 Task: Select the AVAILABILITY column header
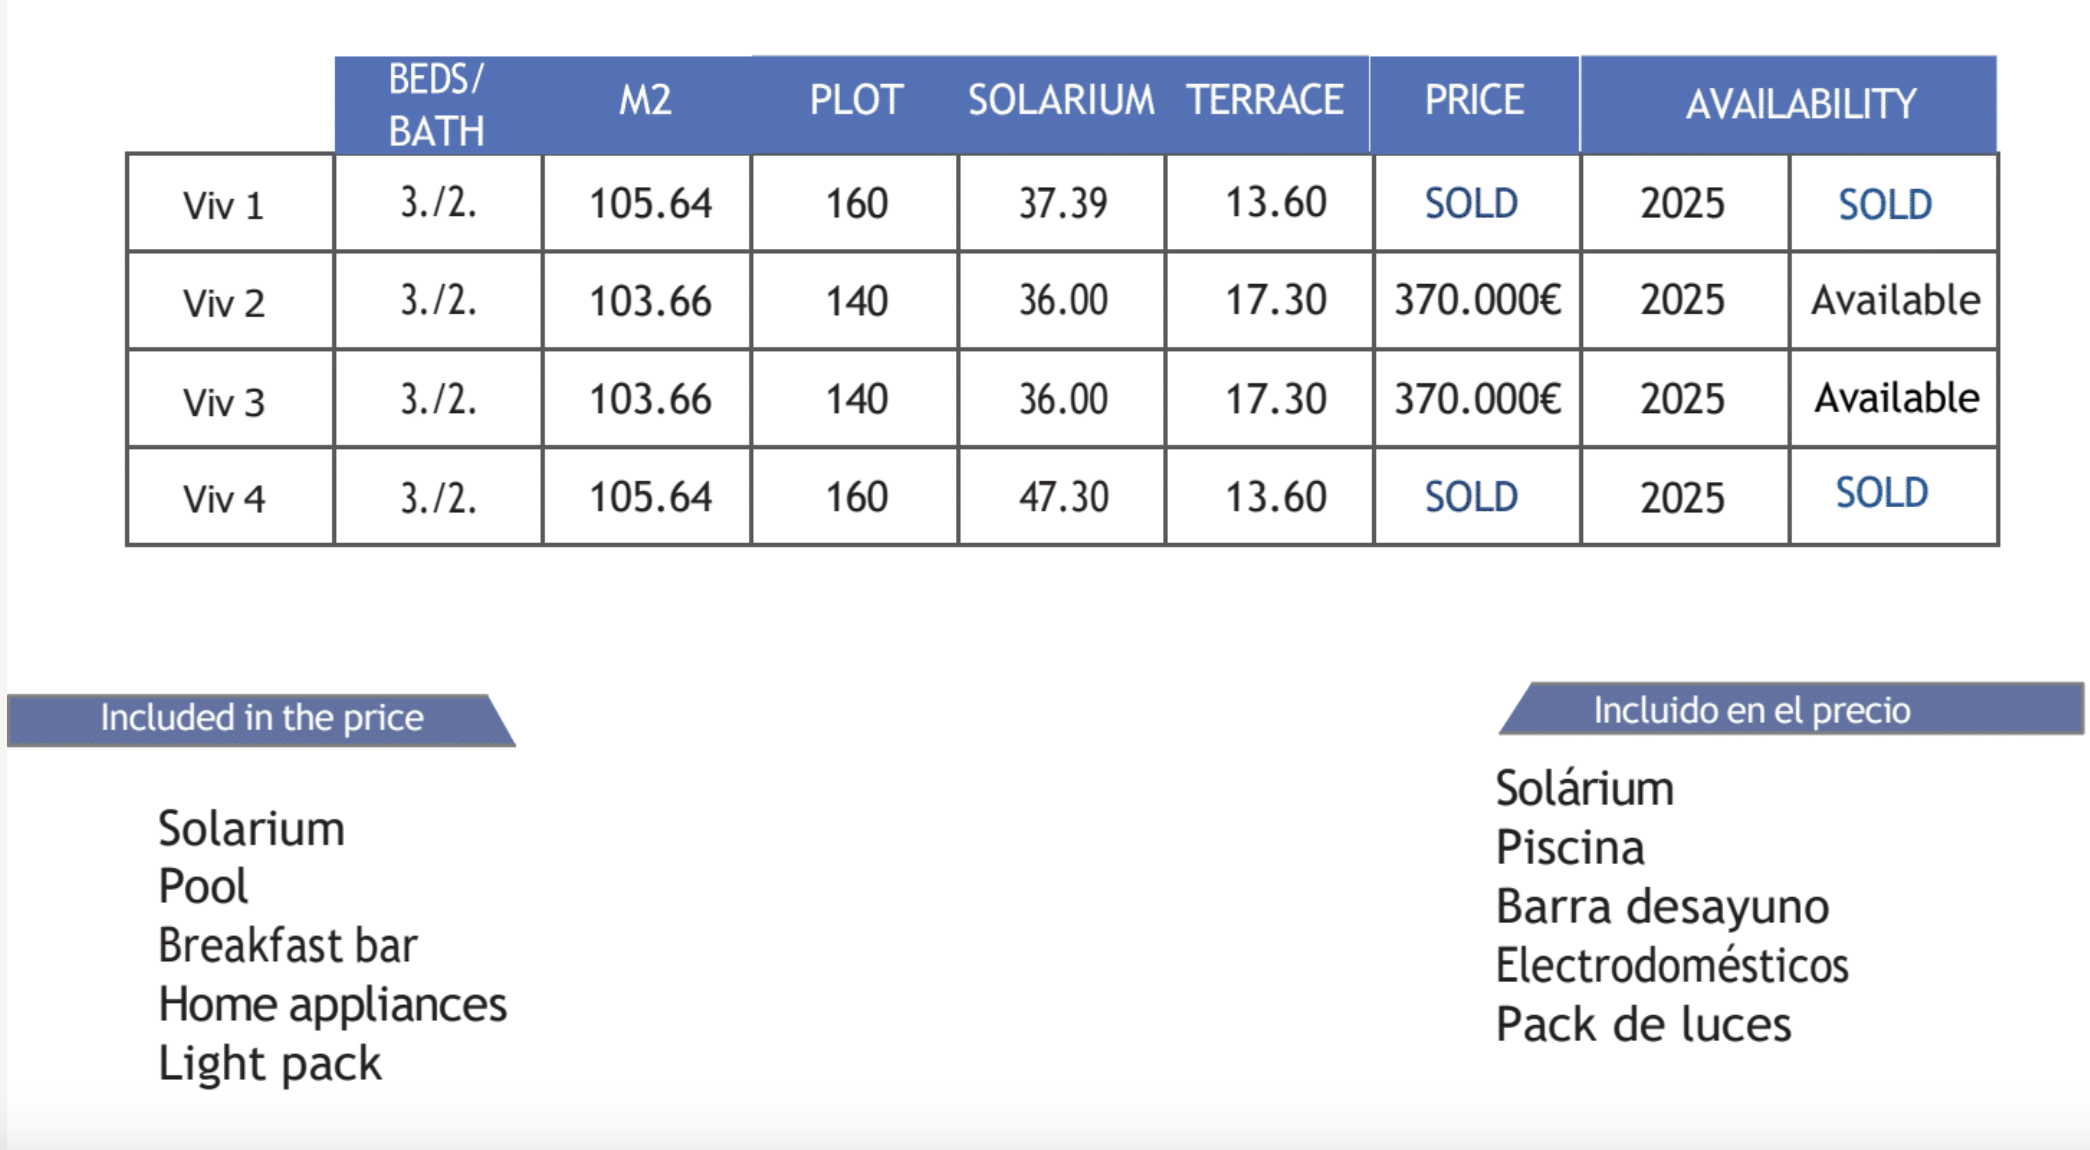click(1800, 104)
